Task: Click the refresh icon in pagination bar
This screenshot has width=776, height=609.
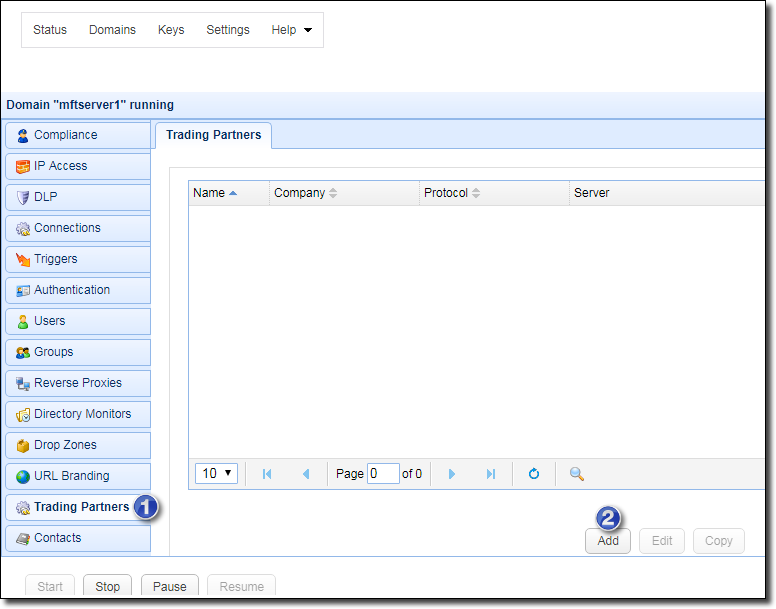Action: point(534,474)
